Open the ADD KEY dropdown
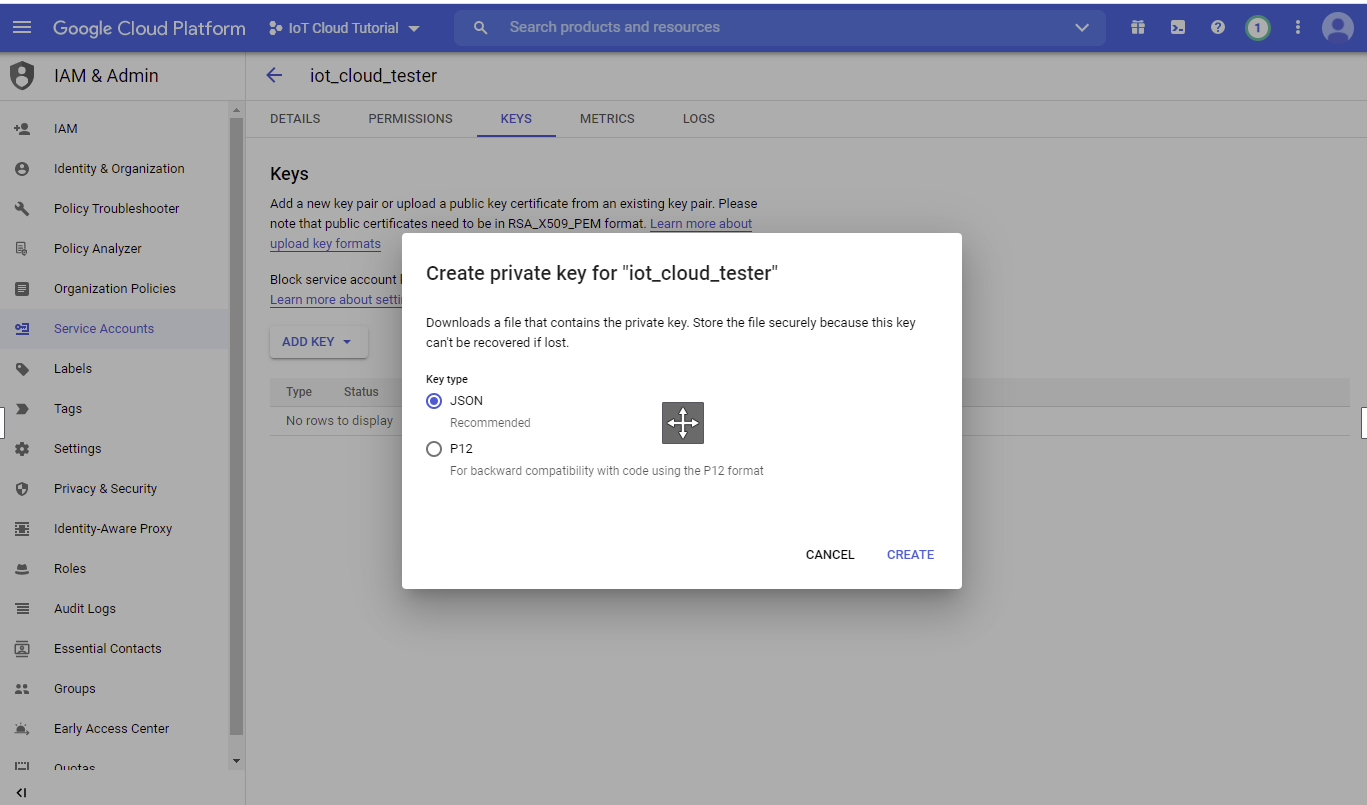Viewport: 1367px width, 805px height. click(x=318, y=342)
